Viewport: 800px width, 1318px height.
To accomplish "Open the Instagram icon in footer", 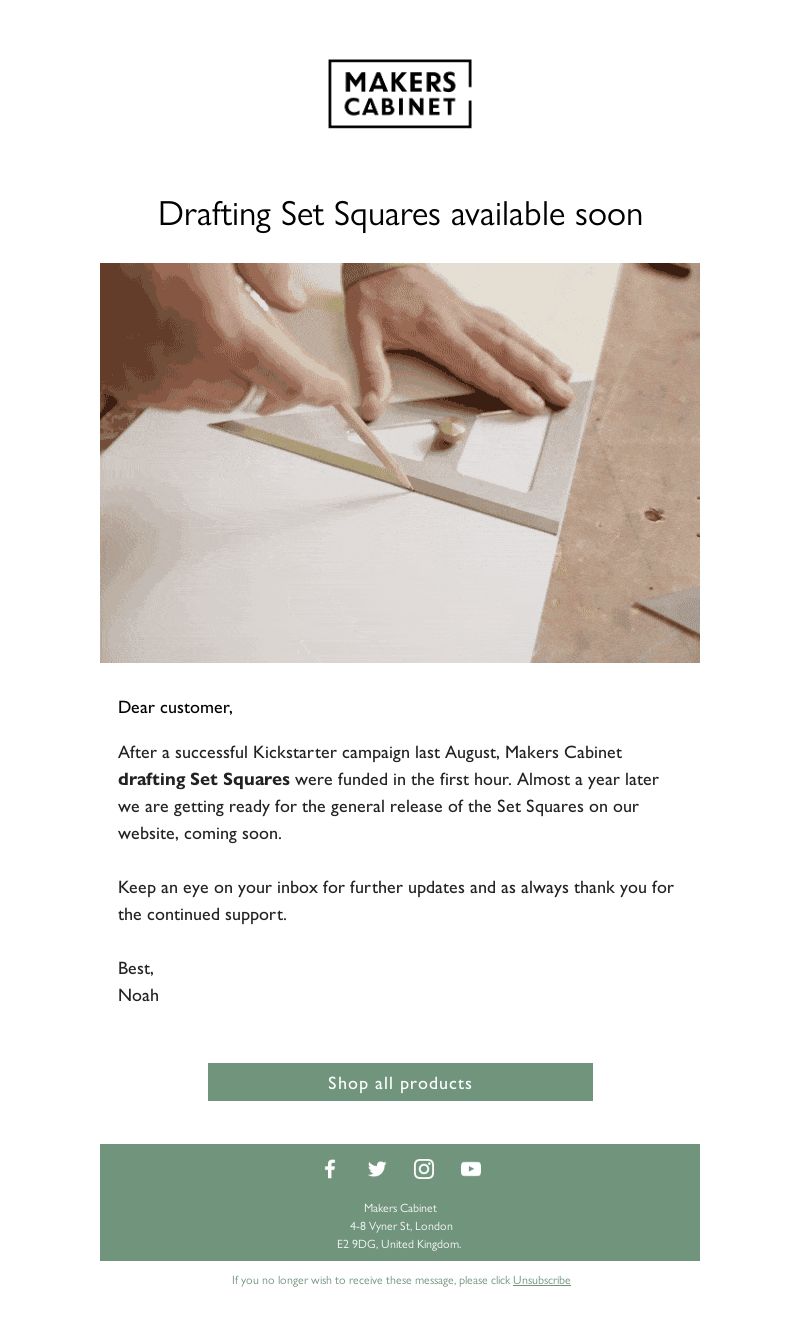I will pyautogui.click(x=424, y=1169).
